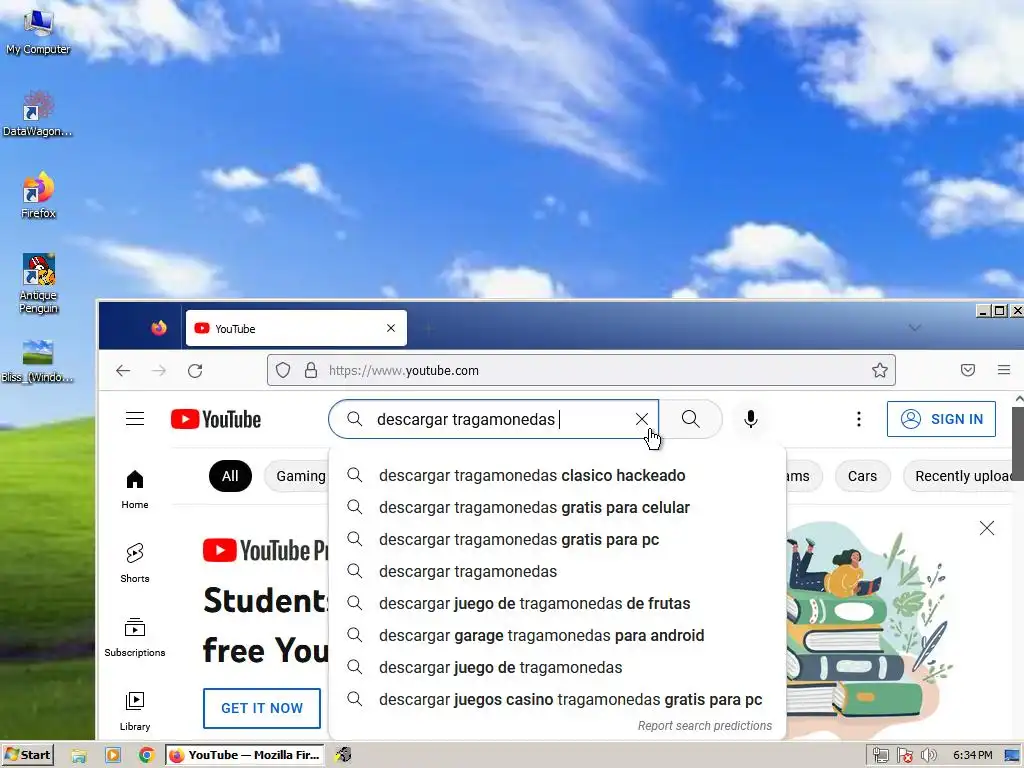View site security padlock info

point(311,370)
